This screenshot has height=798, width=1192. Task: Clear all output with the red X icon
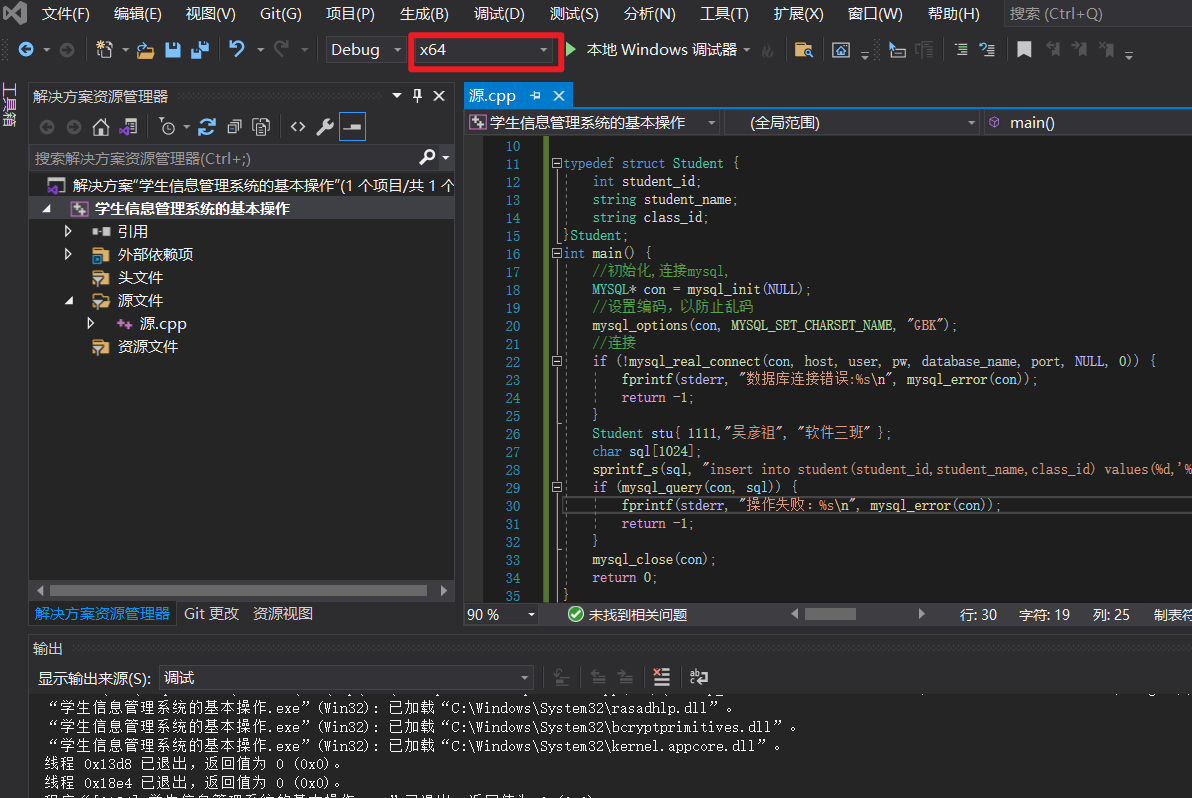click(x=661, y=677)
